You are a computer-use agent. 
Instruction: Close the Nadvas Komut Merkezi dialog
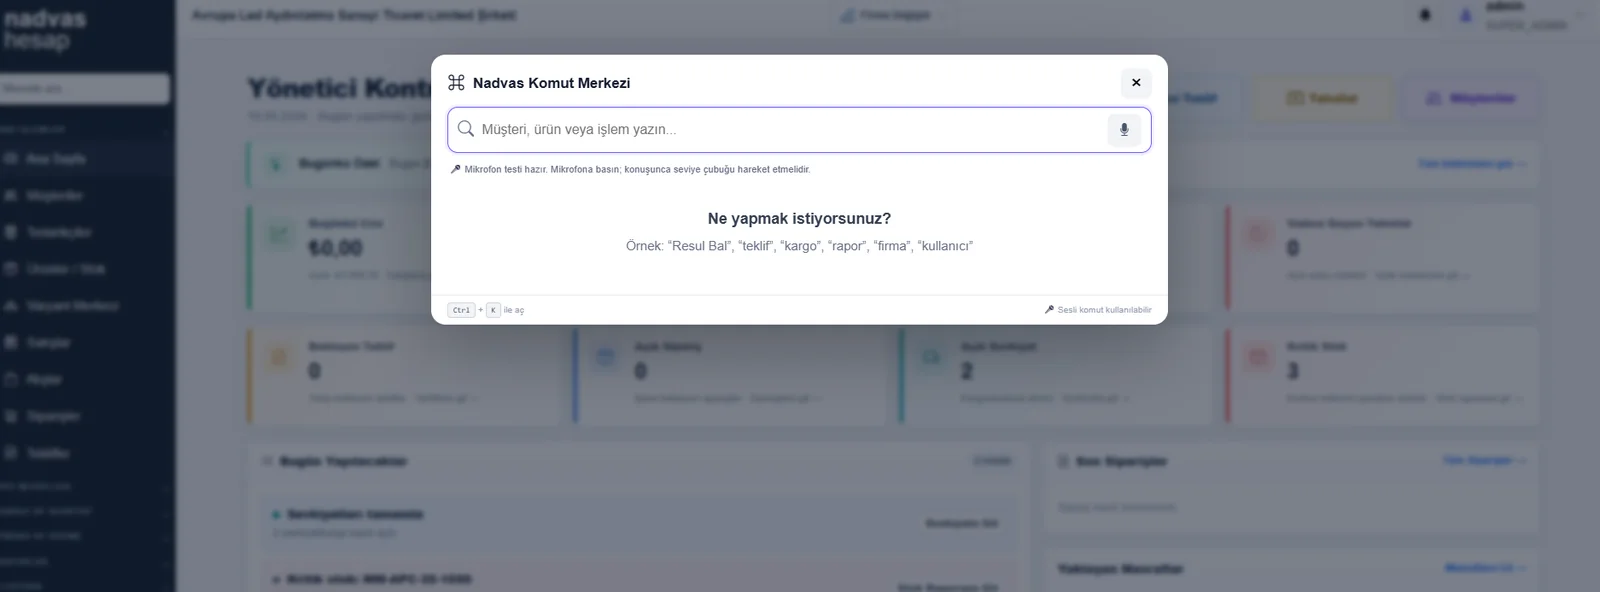pos(1136,83)
